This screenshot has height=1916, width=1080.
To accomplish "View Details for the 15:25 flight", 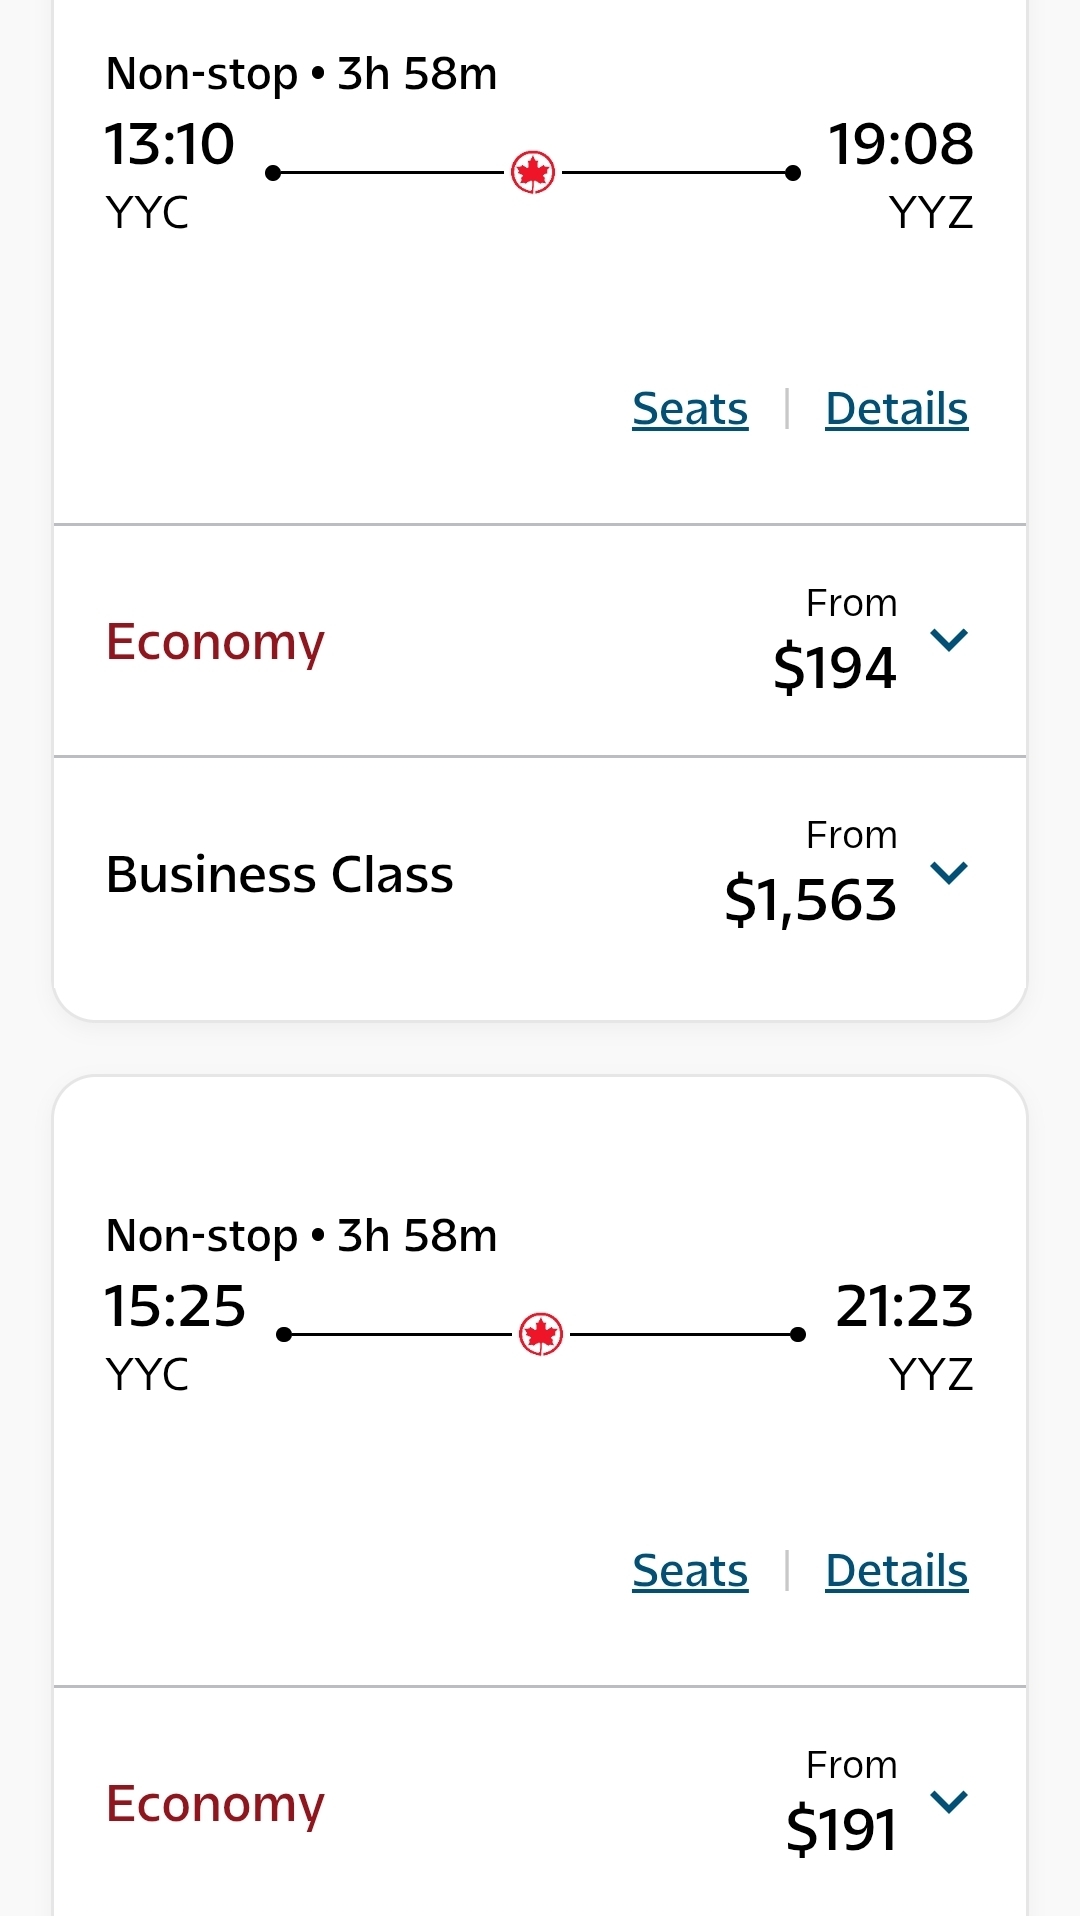I will point(896,1571).
